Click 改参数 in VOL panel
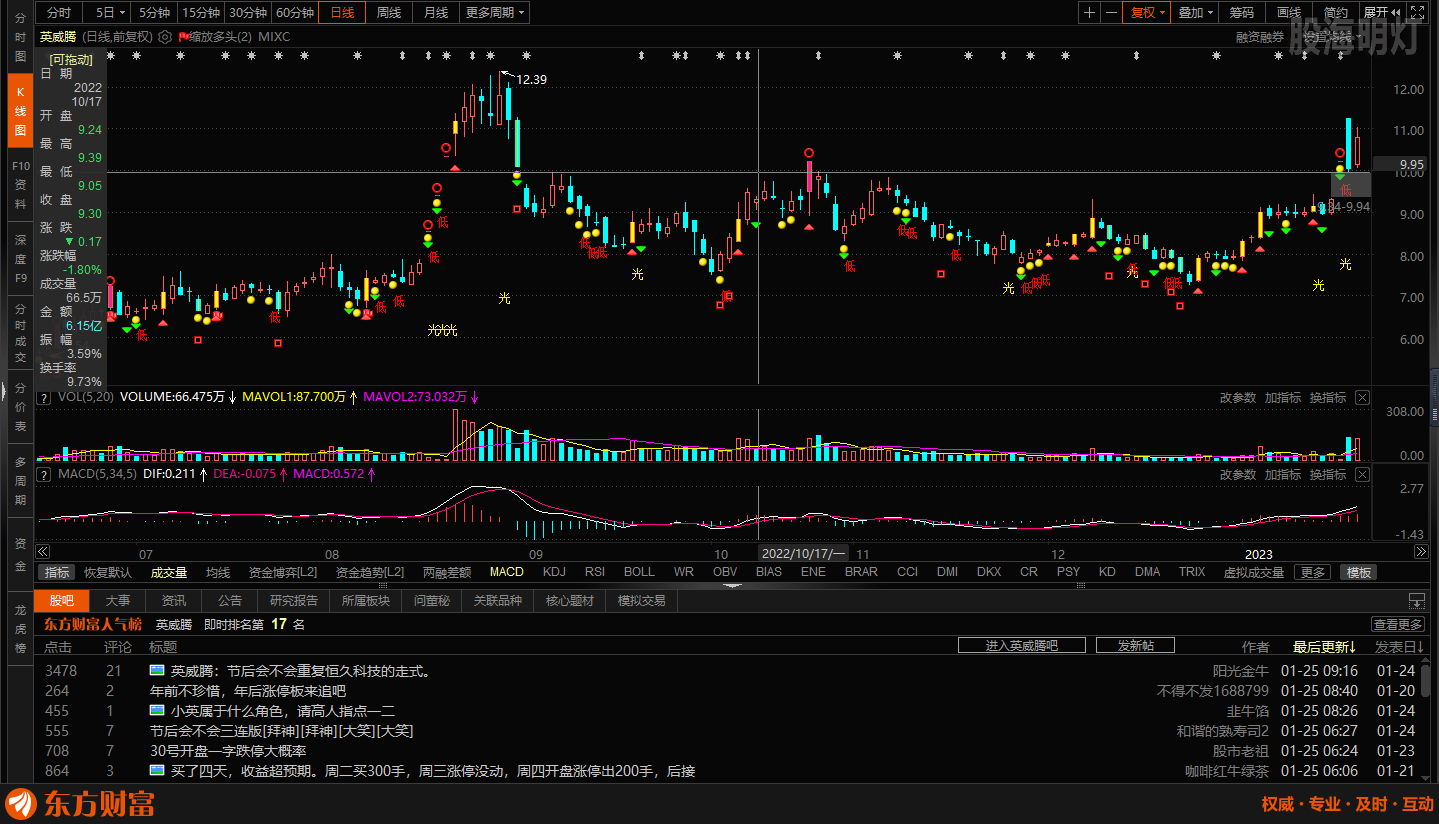The image size is (1439, 824). [x=1238, y=397]
